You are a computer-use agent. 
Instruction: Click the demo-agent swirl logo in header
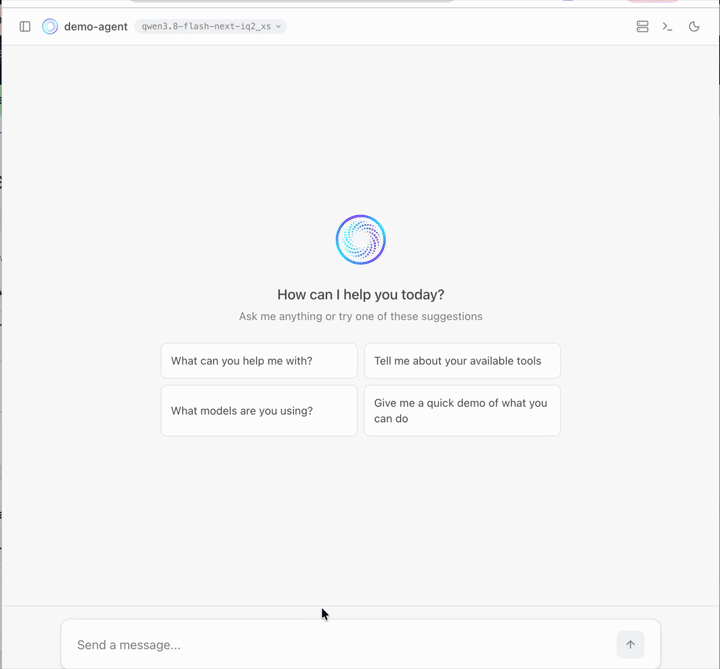(x=50, y=27)
